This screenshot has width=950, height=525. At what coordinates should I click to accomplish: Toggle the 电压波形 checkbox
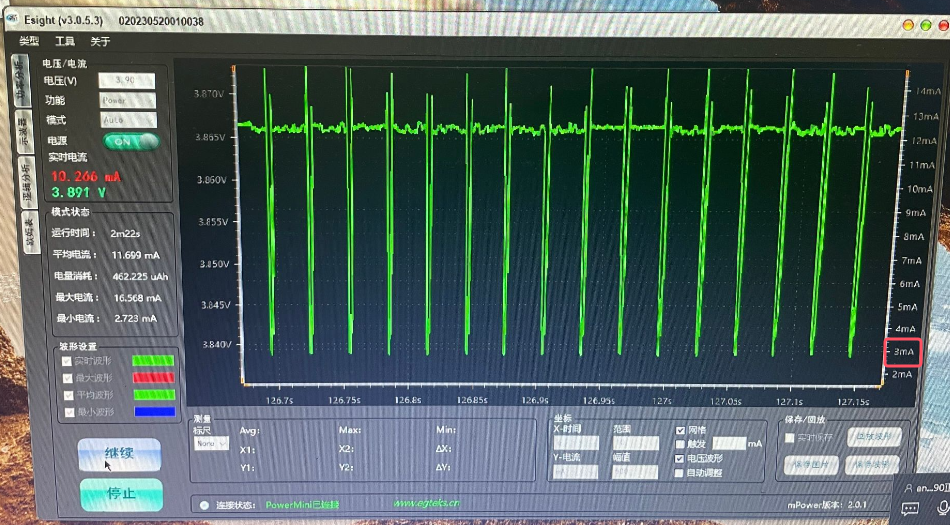coord(679,459)
